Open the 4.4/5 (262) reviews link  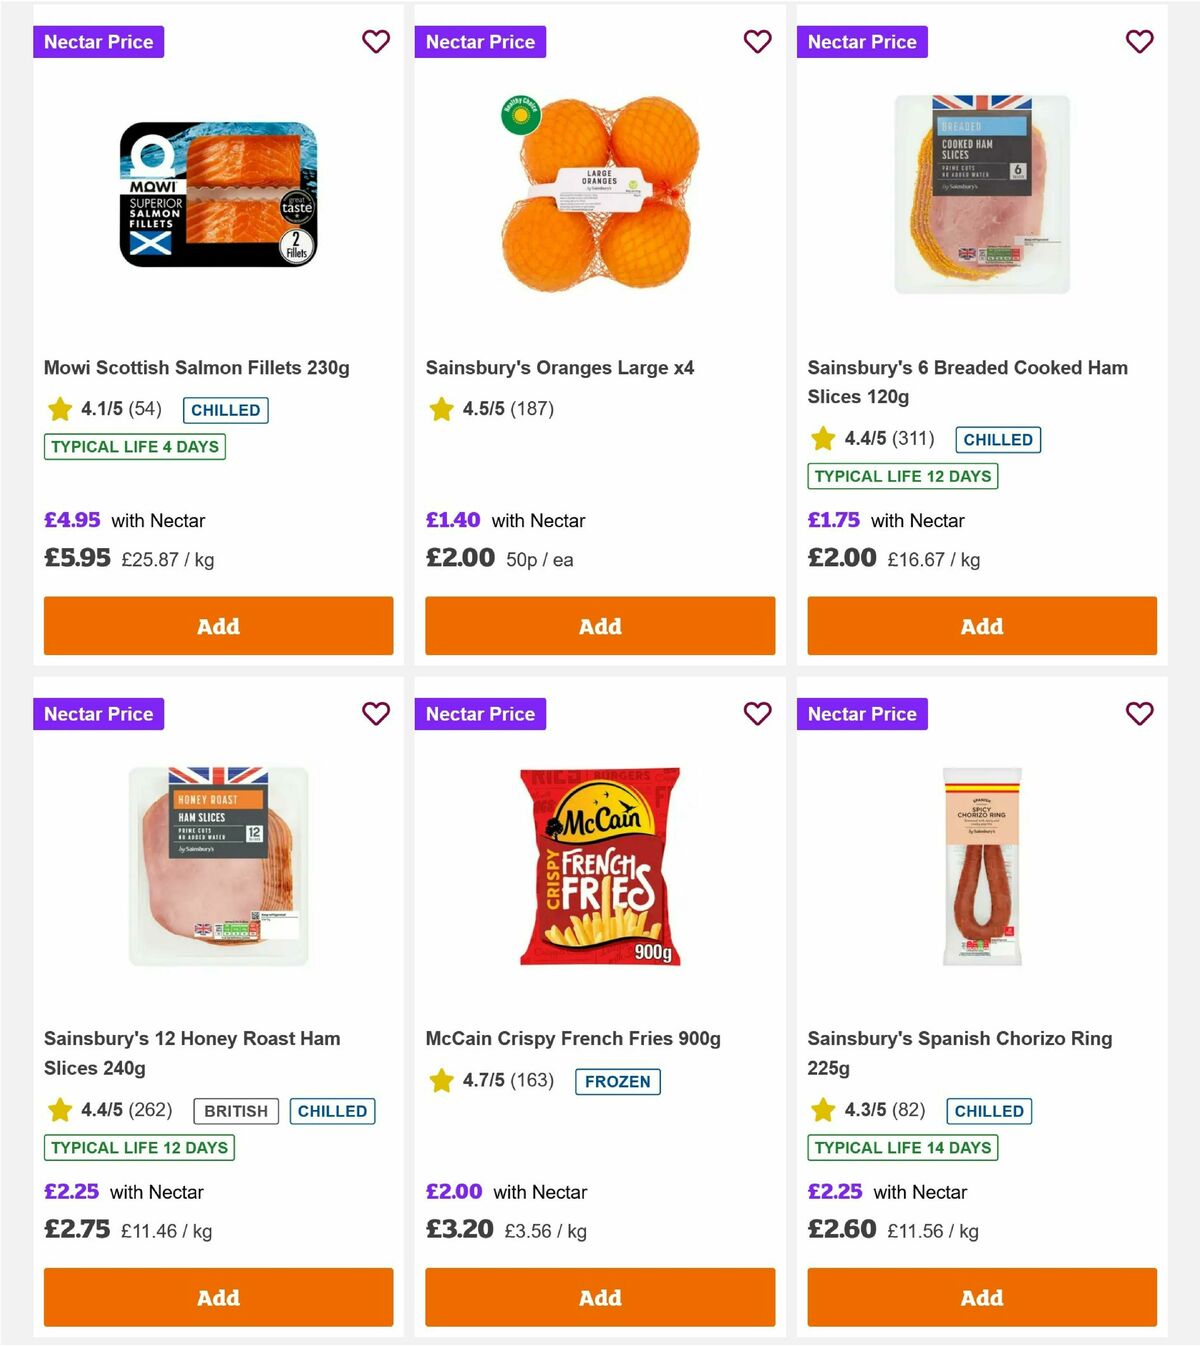coord(124,1111)
